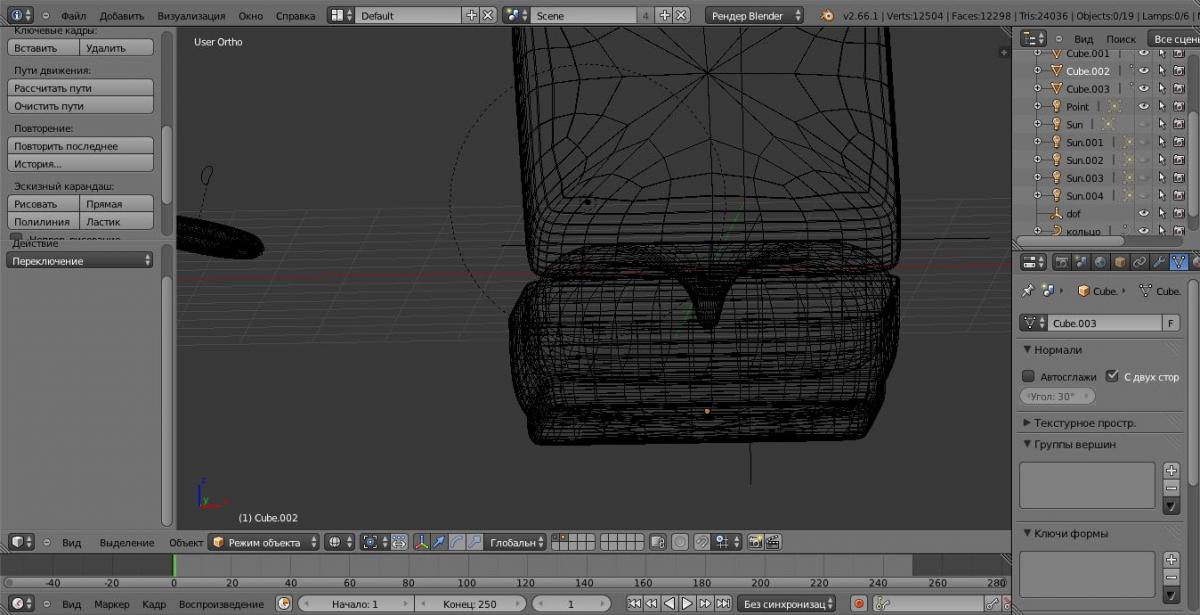This screenshot has width=1200, height=615.
Task: Enable the Автосглаживание checkbox
Action: coord(1028,377)
